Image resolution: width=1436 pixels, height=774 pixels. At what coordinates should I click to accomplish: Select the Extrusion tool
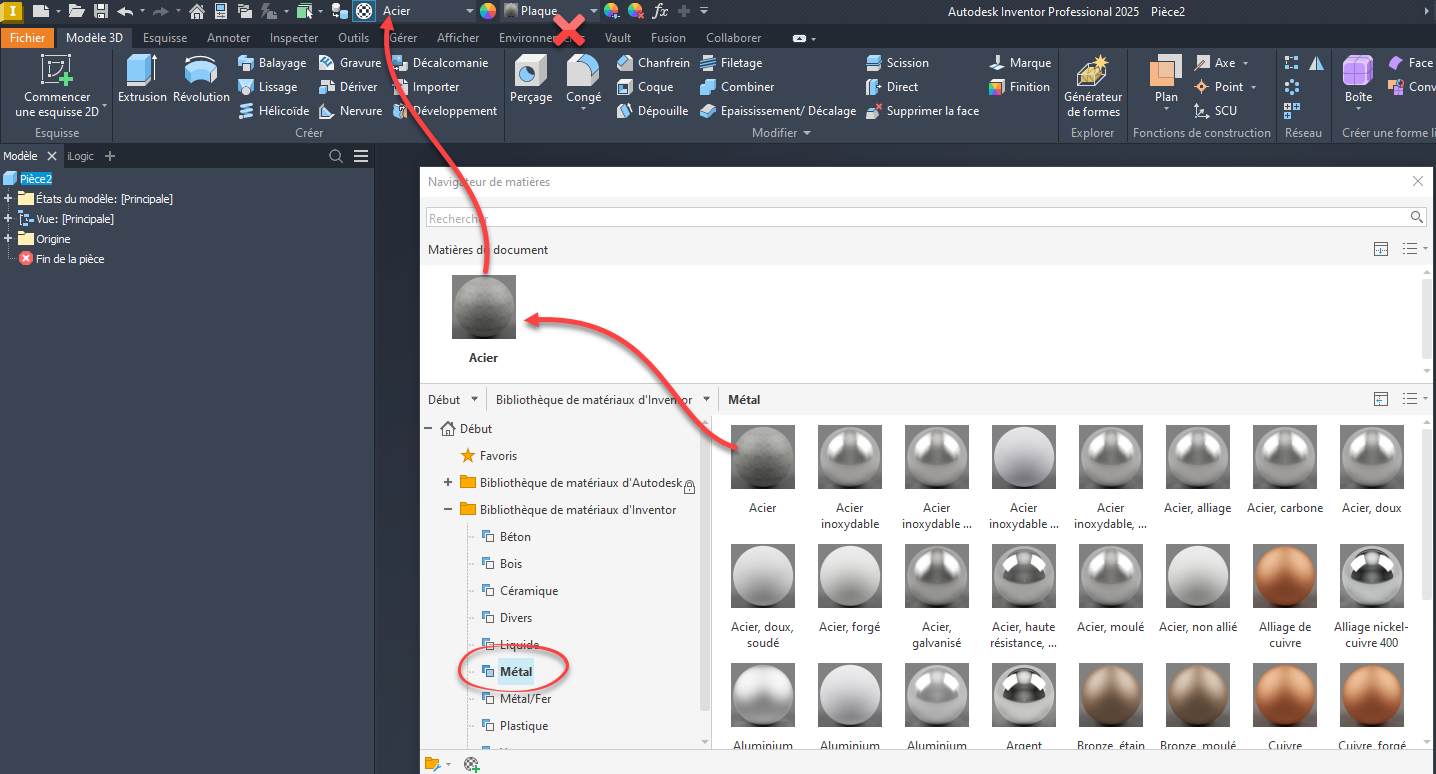pyautogui.click(x=142, y=80)
